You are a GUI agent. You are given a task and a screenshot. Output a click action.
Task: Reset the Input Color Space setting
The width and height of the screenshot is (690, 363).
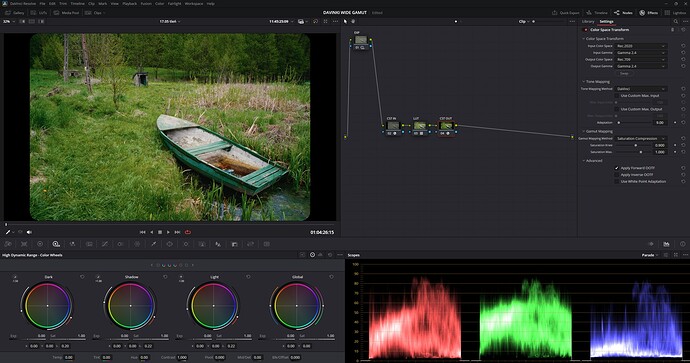[683, 46]
